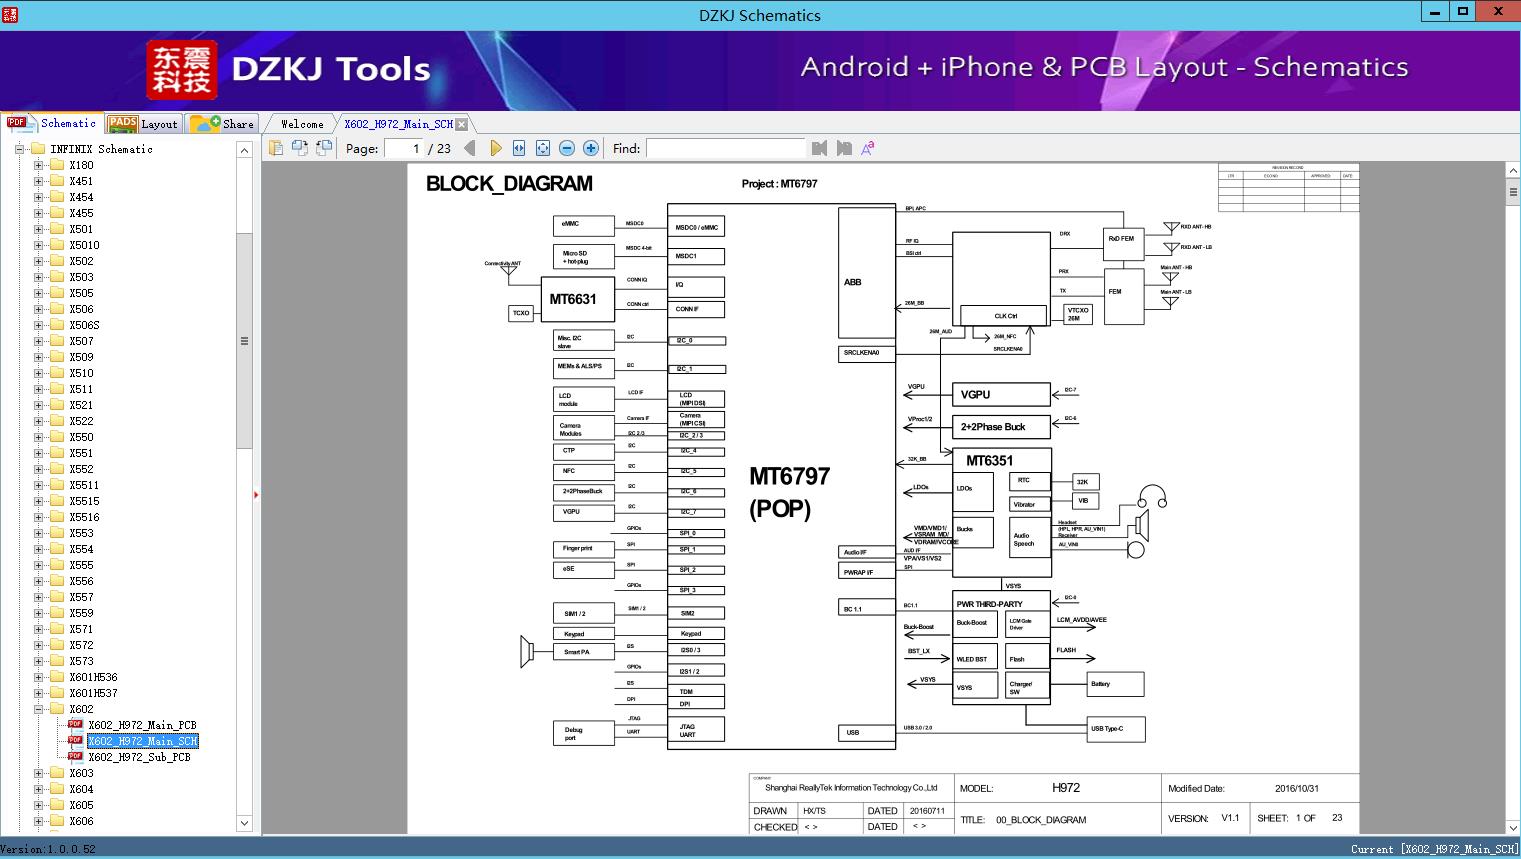Viewport: 1521px width, 859px height.
Task: Close the X602_H972_Main_SCH tab
Action: 461,123
